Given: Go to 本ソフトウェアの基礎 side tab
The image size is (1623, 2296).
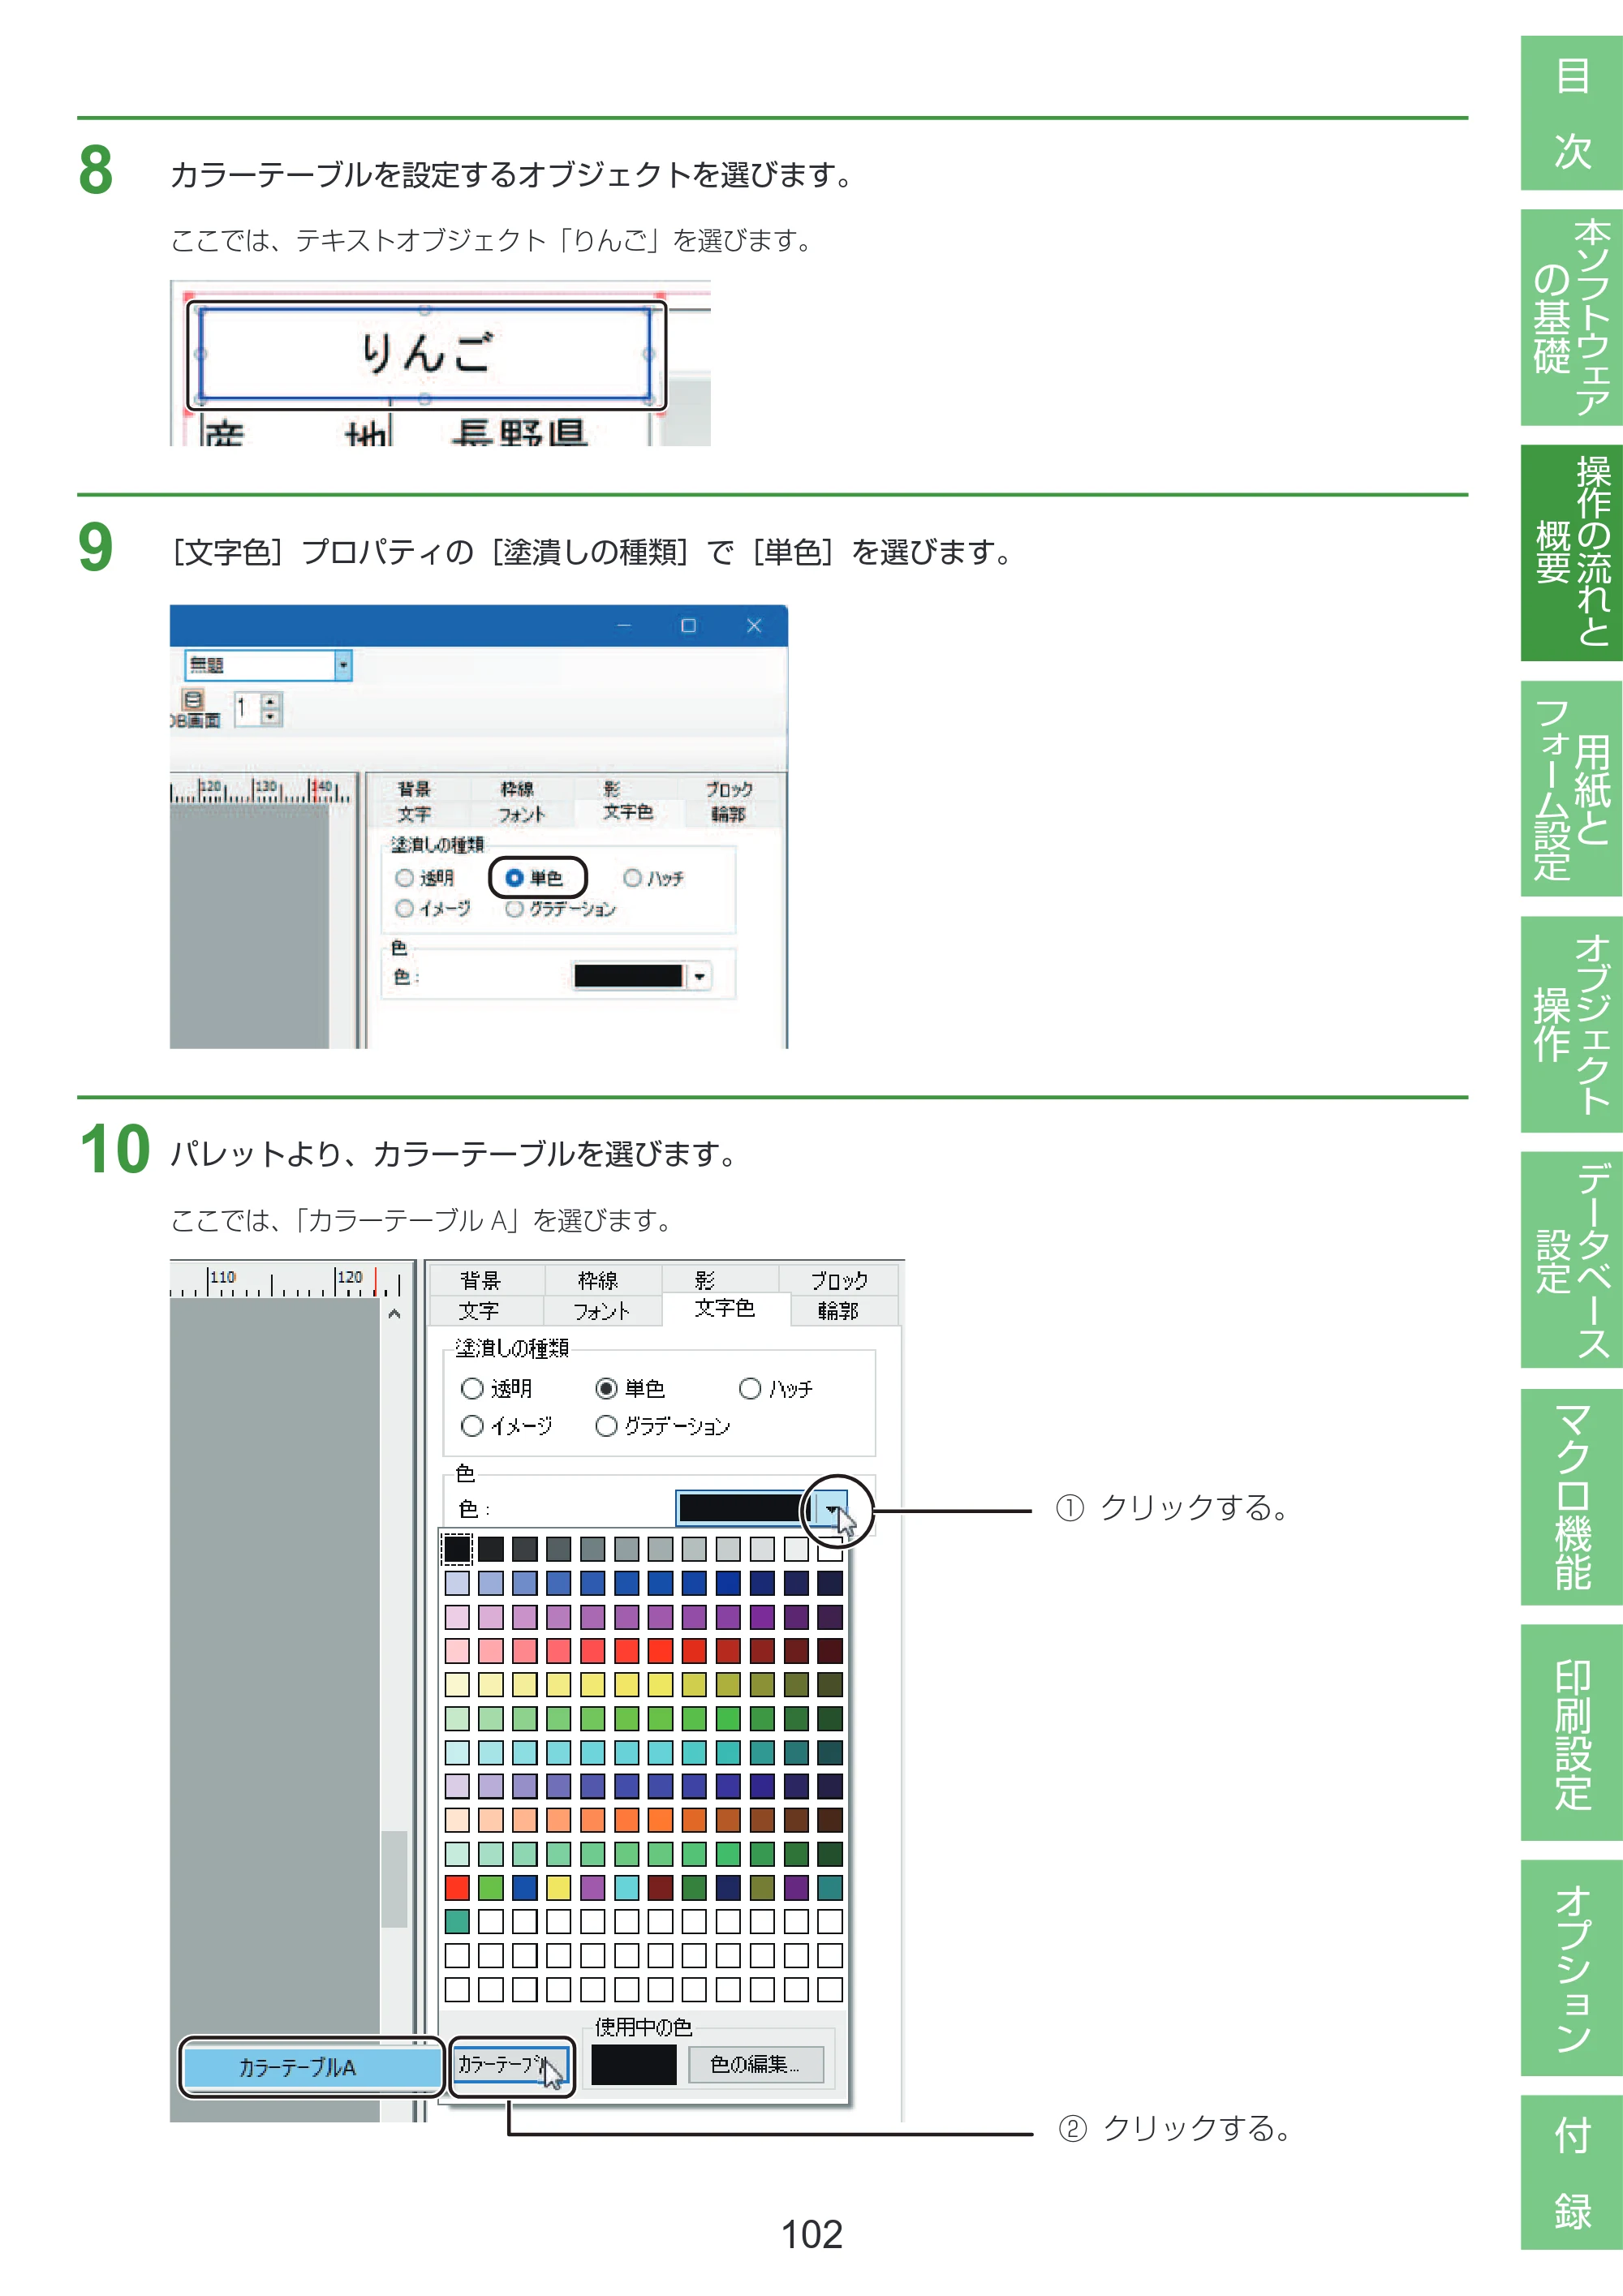Looking at the screenshot, I should click(x=1572, y=317).
